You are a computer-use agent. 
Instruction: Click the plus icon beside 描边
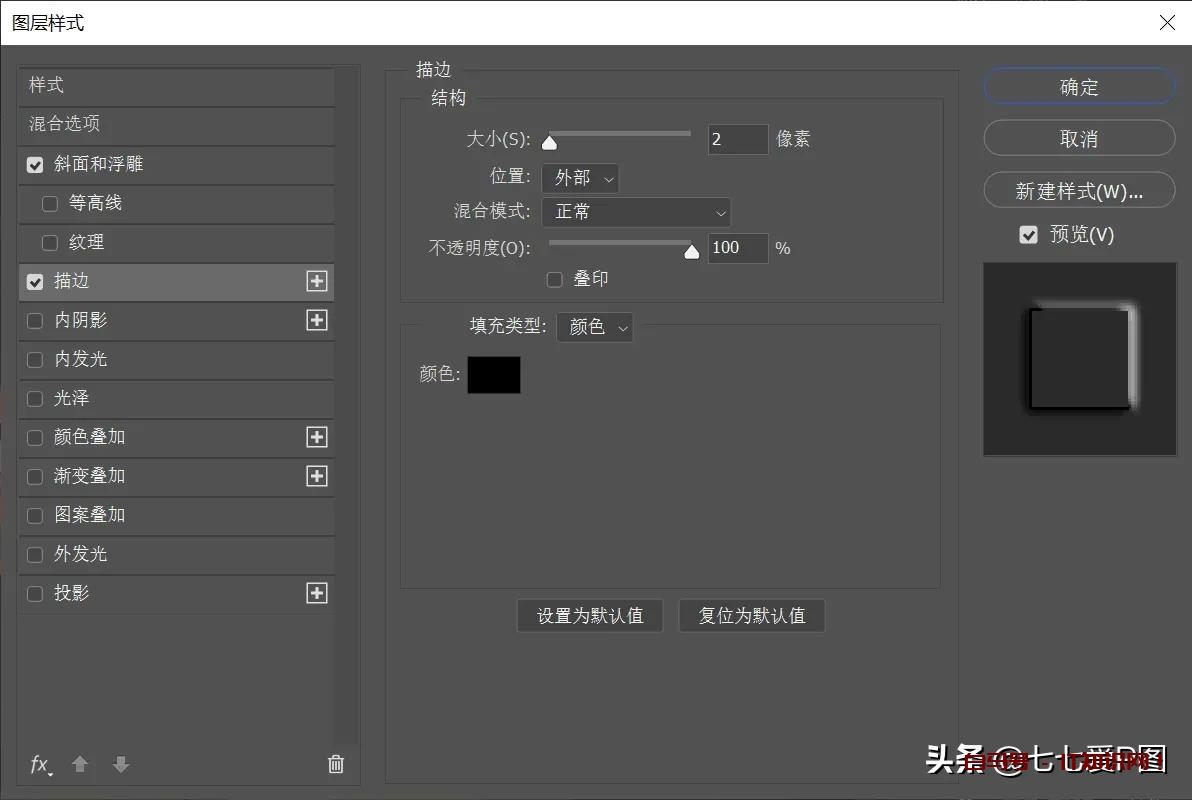pos(317,282)
